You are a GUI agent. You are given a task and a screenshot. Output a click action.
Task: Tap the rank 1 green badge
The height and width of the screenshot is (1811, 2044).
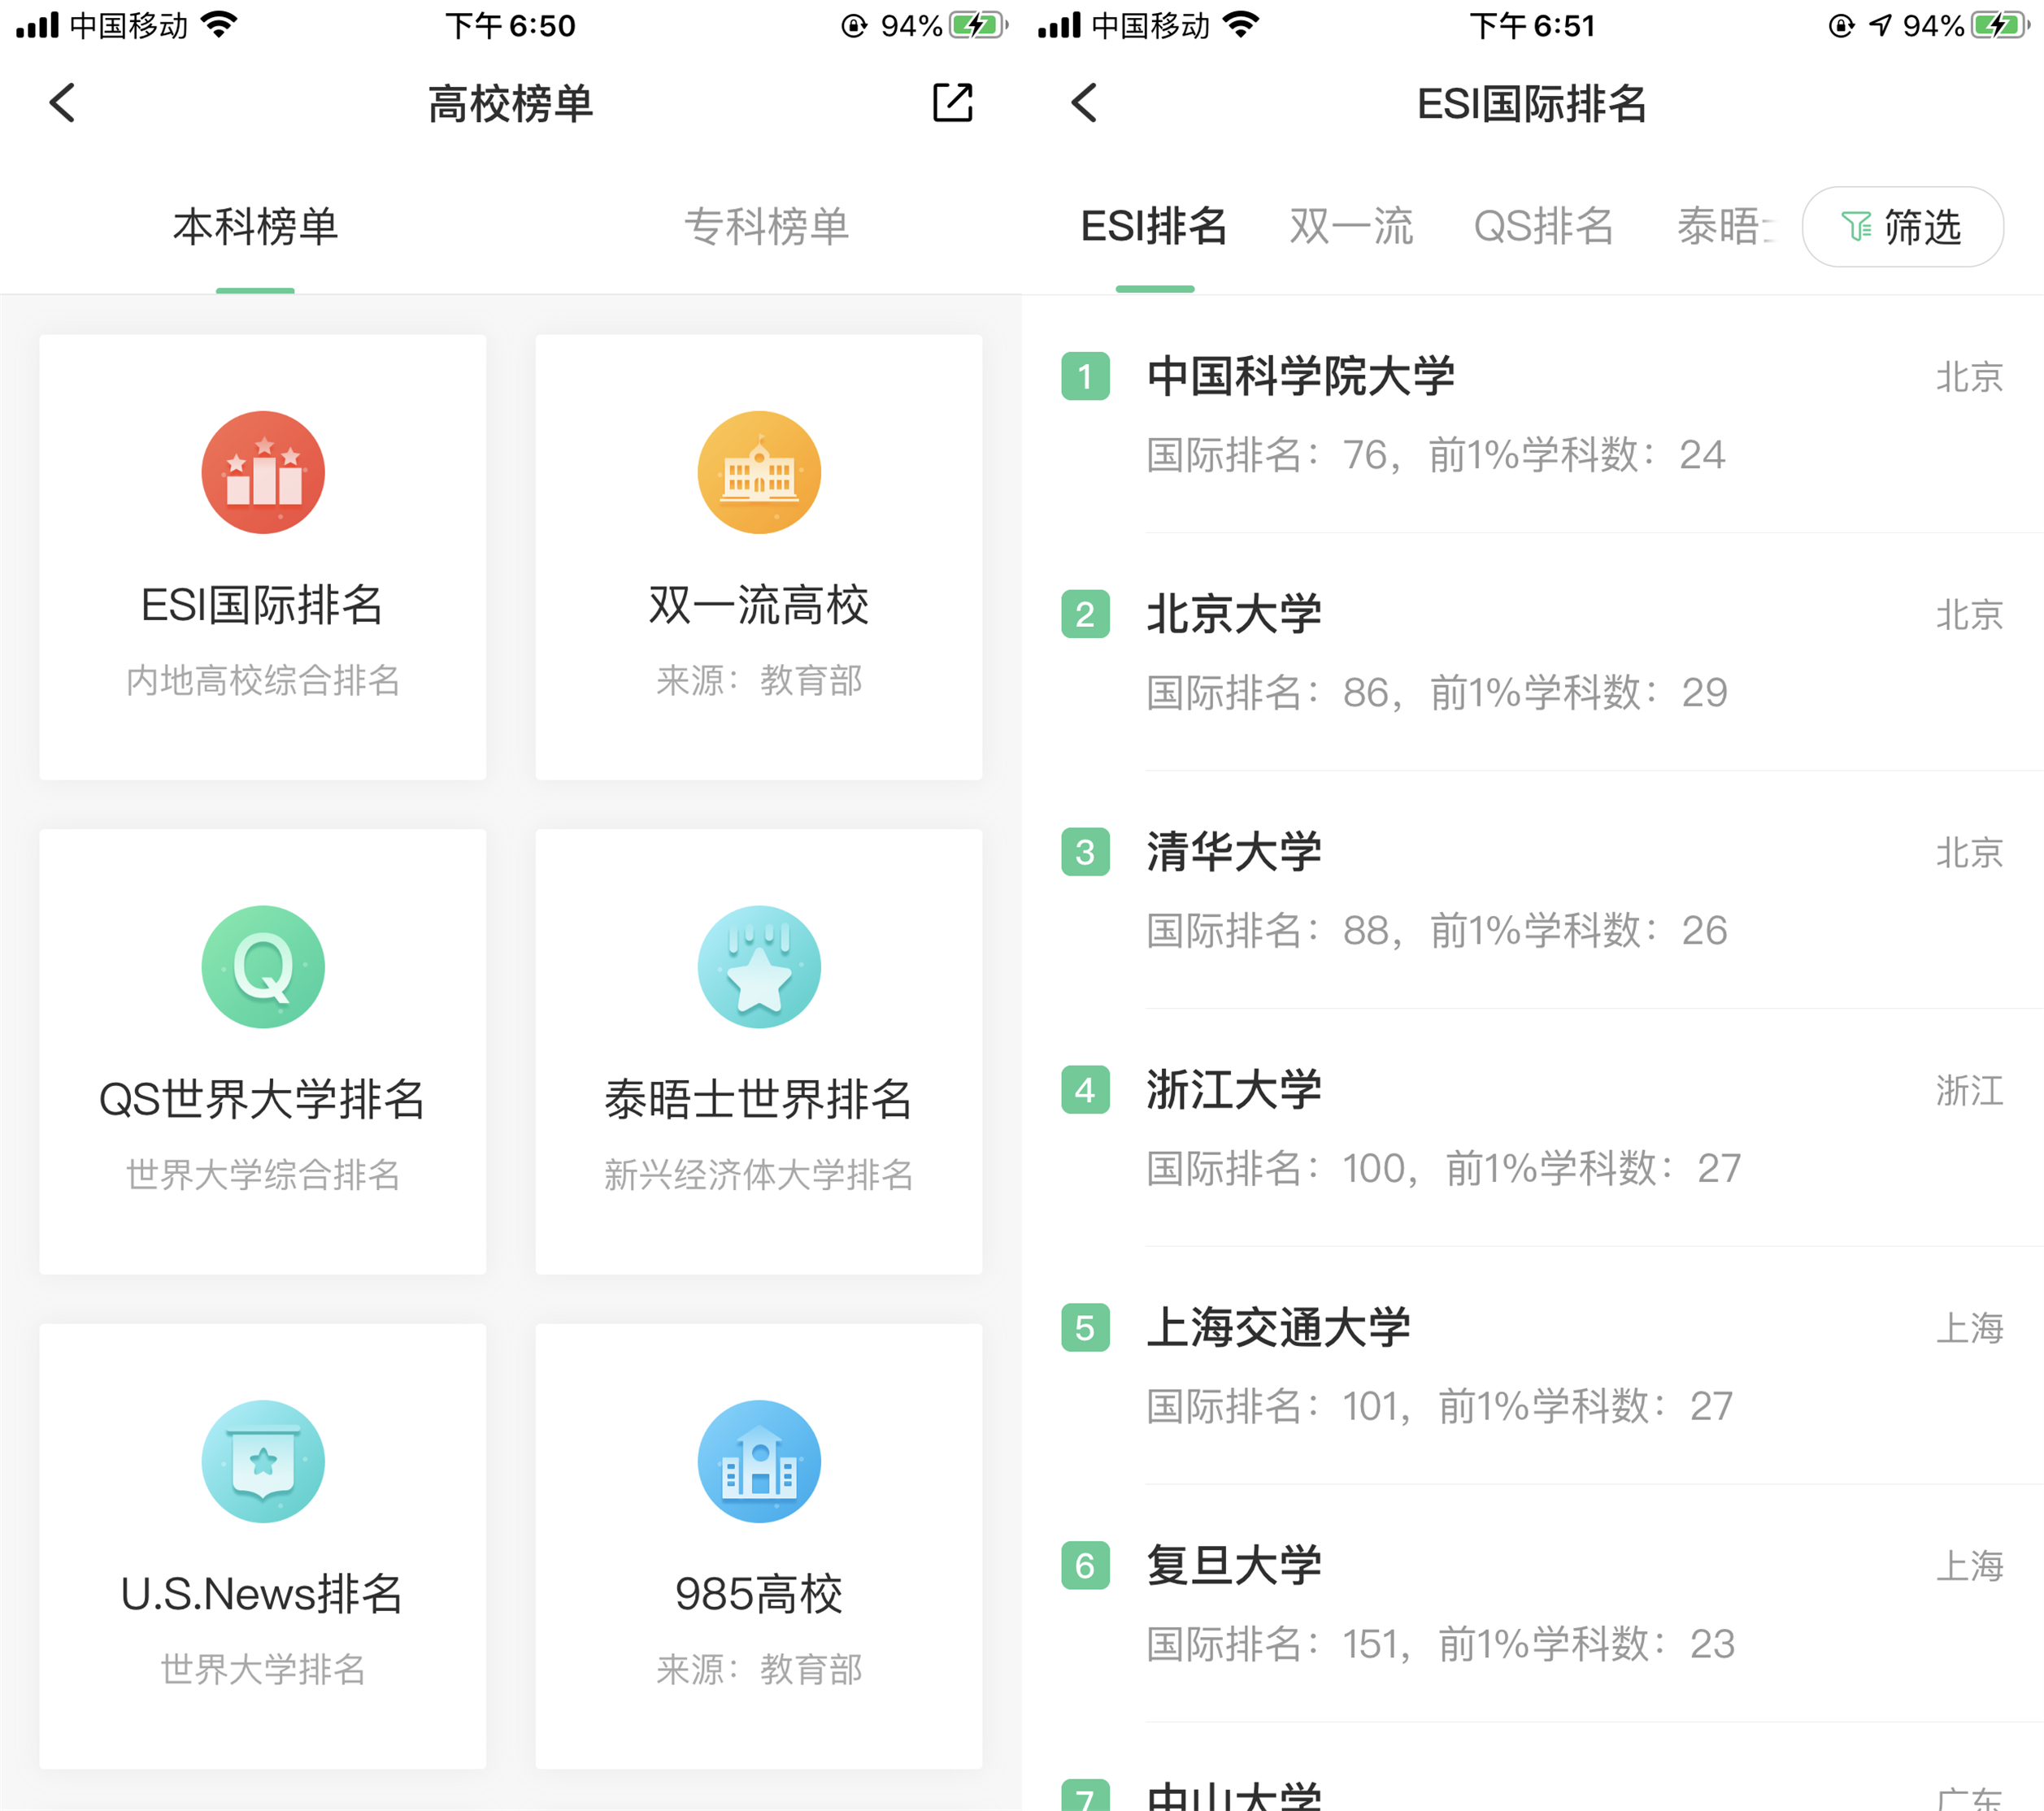pyautogui.click(x=1085, y=376)
